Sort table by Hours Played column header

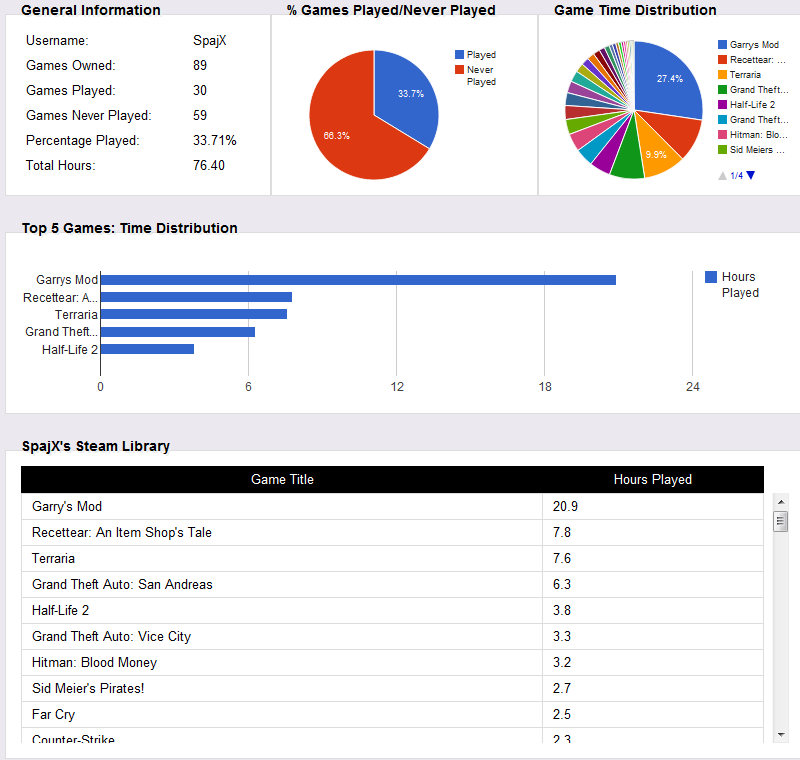[x=653, y=479]
